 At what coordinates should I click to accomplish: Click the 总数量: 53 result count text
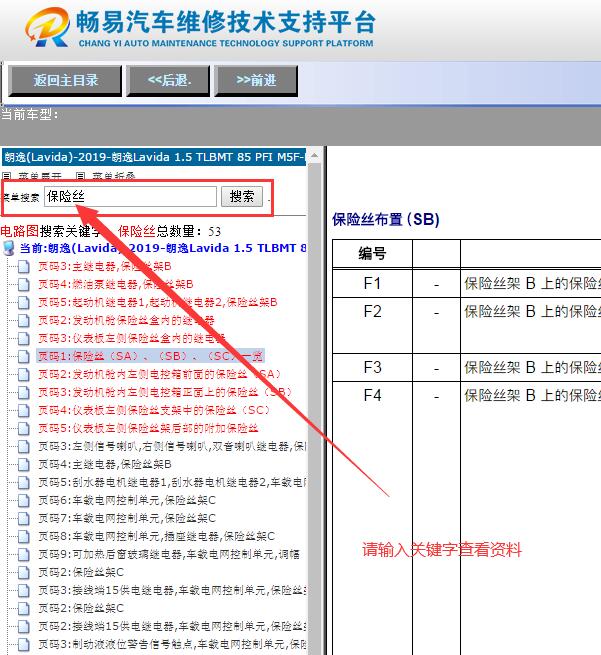(189, 231)
